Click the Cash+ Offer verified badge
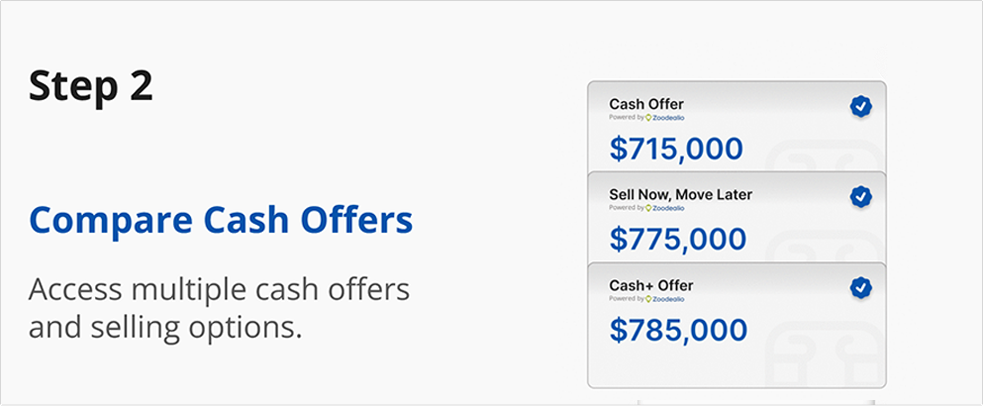The width and height of the screenshot is (983, 406). tap(861, 288)
